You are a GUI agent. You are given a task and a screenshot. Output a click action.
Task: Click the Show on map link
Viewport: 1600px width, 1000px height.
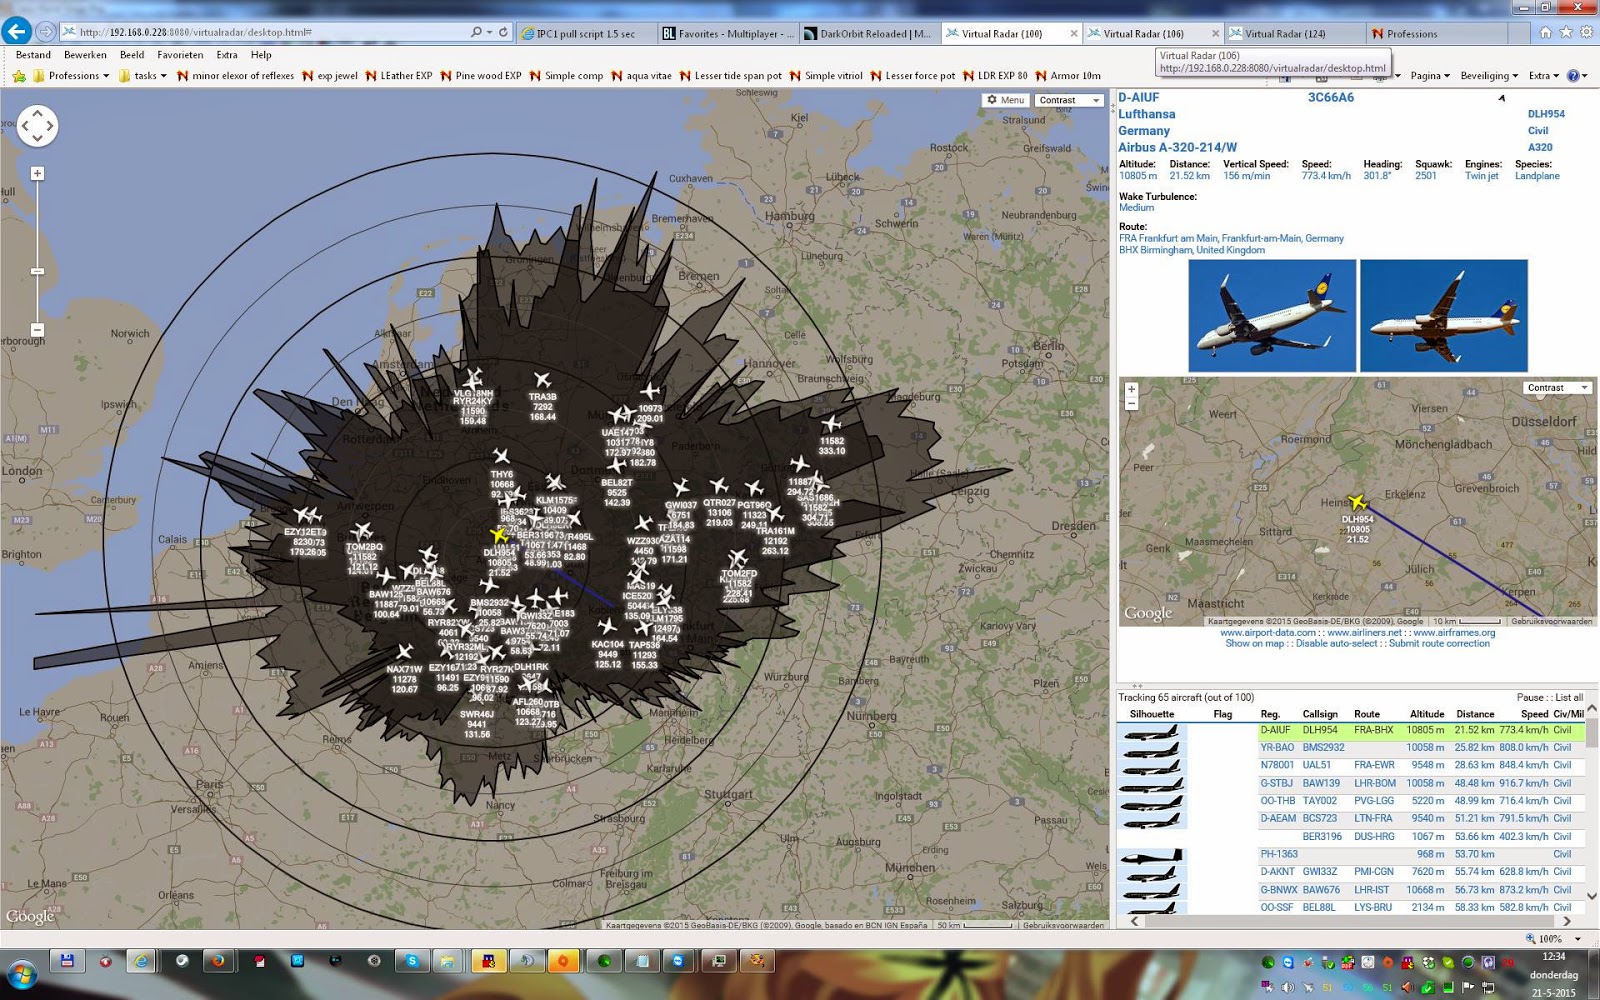click(1254, 644)
